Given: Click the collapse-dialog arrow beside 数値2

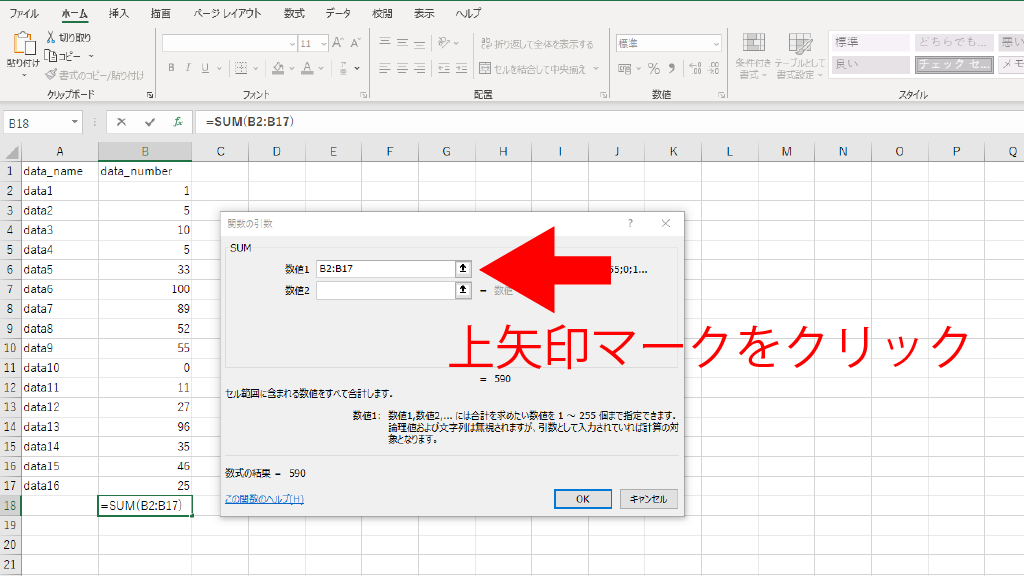Looking at the screenshot, I should 463,290.
